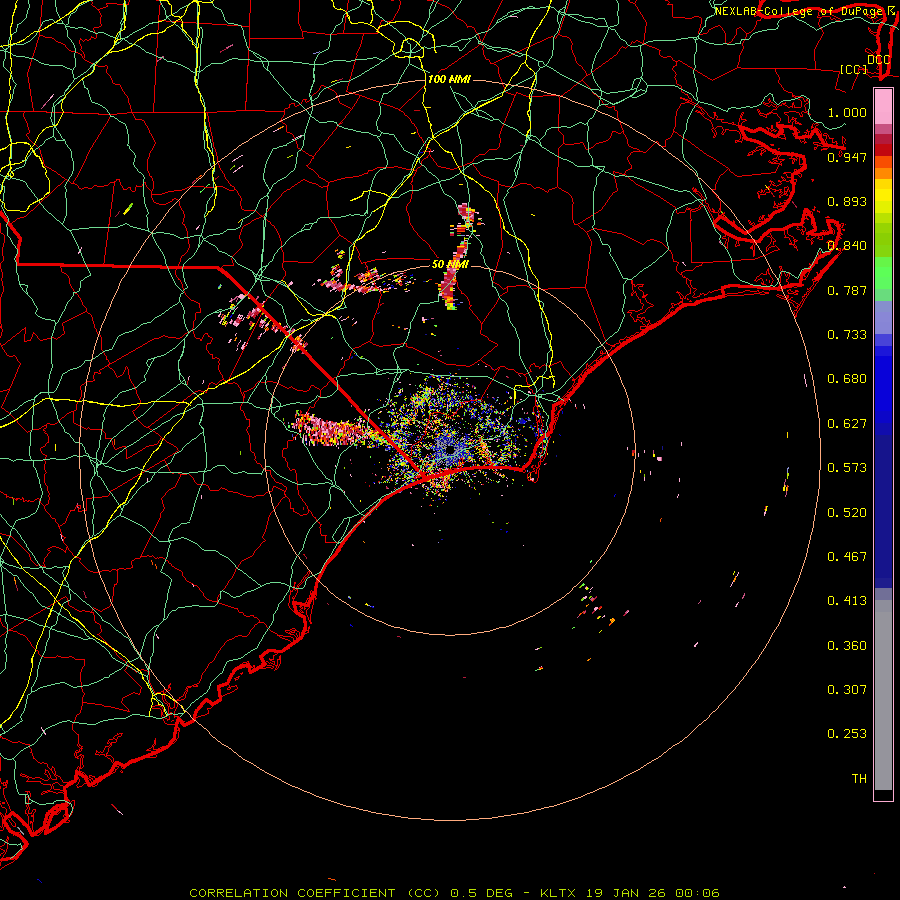Click the 0.307 scale value
Screen dimensions: 900x900
[847, 689]
